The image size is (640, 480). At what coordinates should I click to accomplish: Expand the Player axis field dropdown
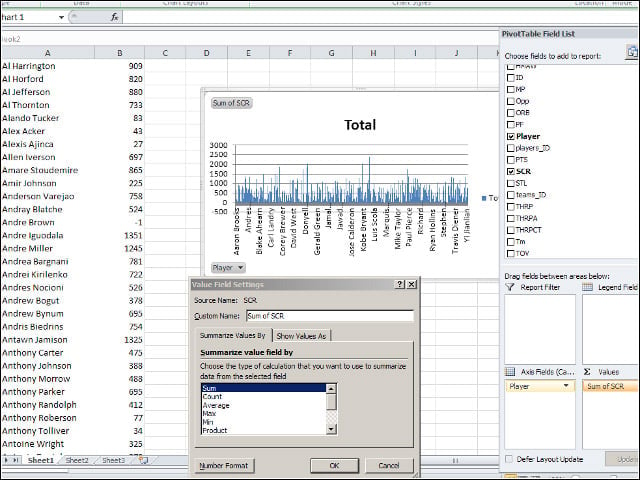pos(566,386)
